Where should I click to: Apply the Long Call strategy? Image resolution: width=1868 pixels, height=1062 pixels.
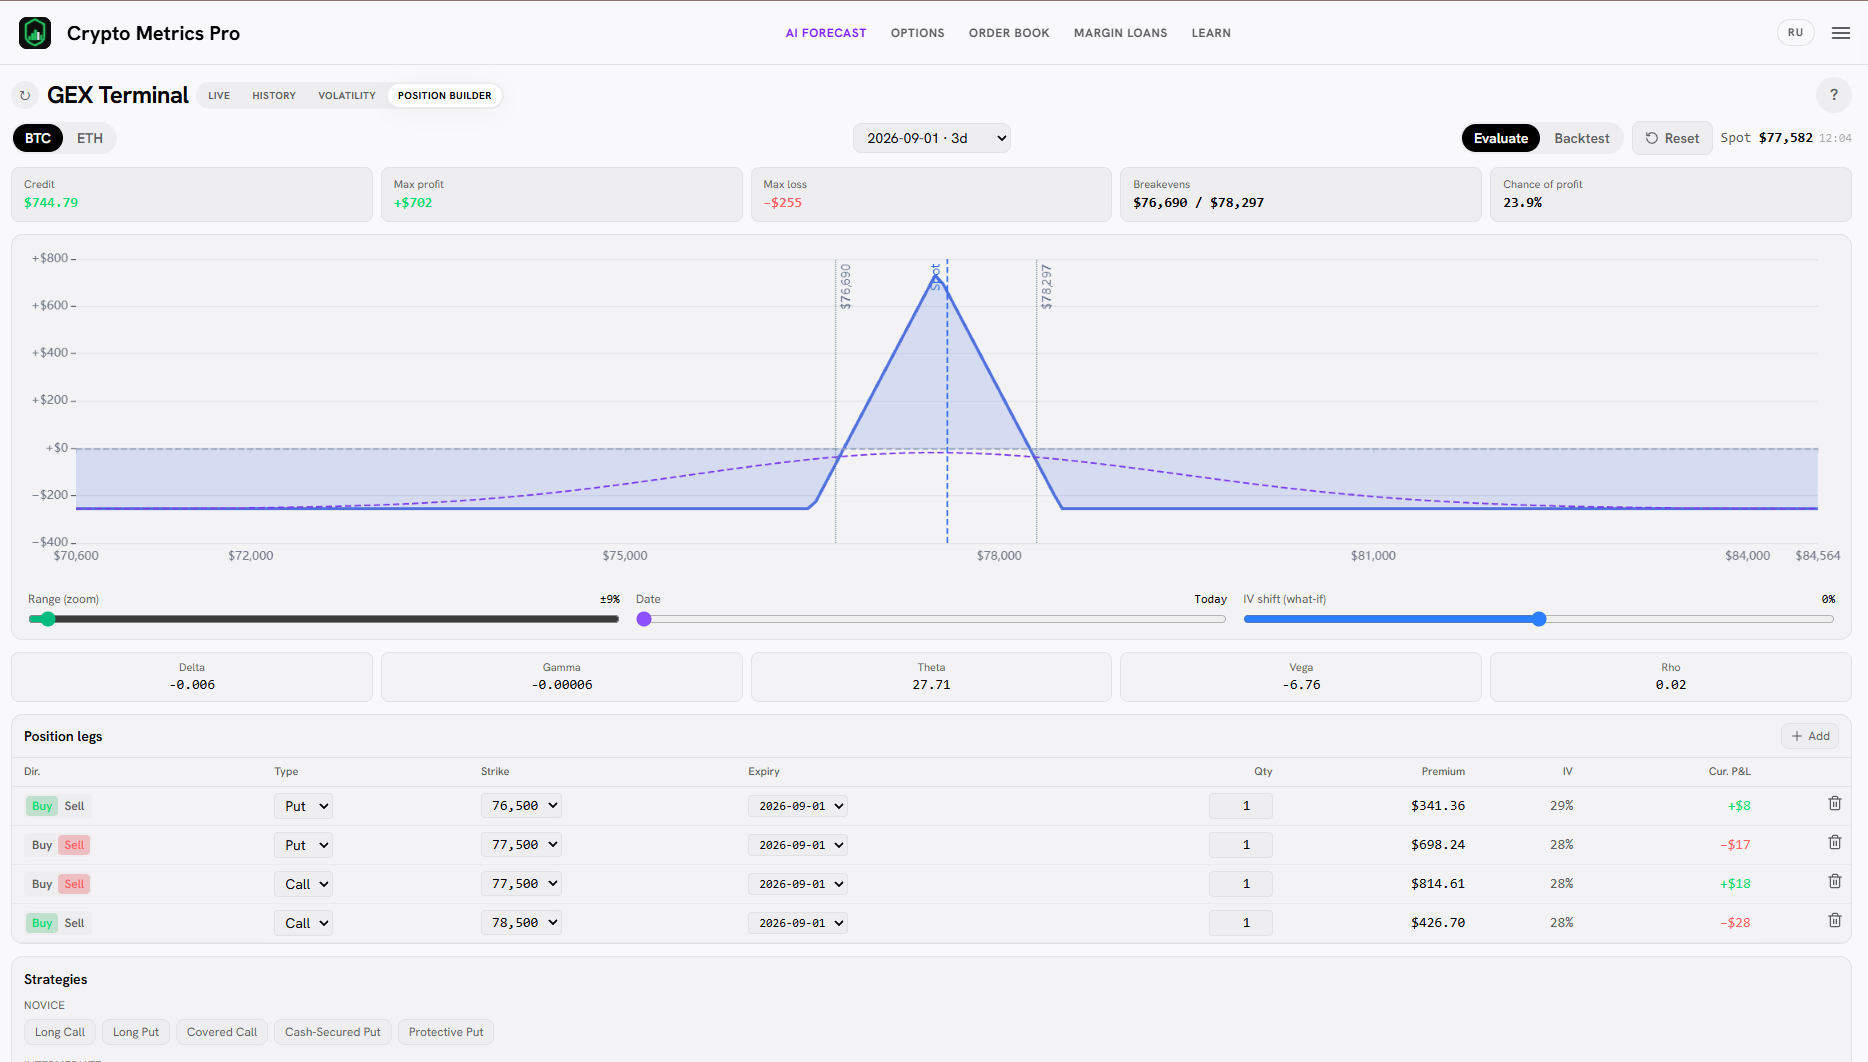[x=60, y=1032]
